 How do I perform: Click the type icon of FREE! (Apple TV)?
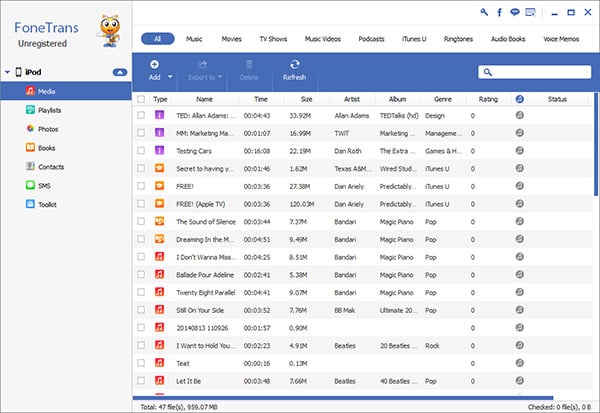click(x=160, y=204)
